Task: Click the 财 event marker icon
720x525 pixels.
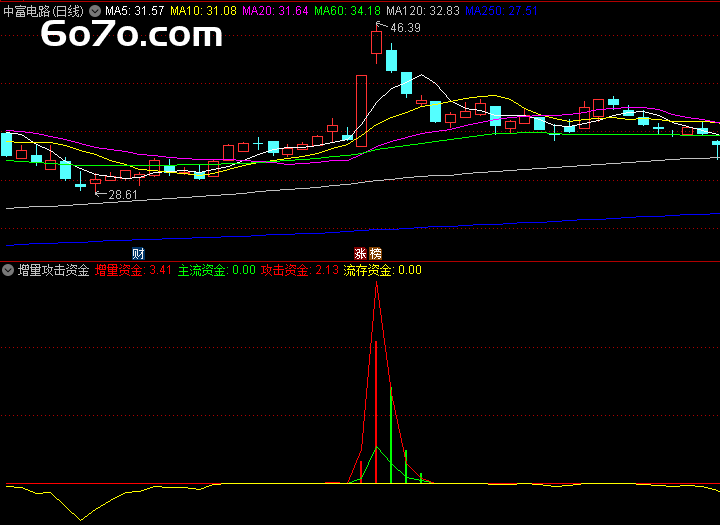Action: click(138, 254)
